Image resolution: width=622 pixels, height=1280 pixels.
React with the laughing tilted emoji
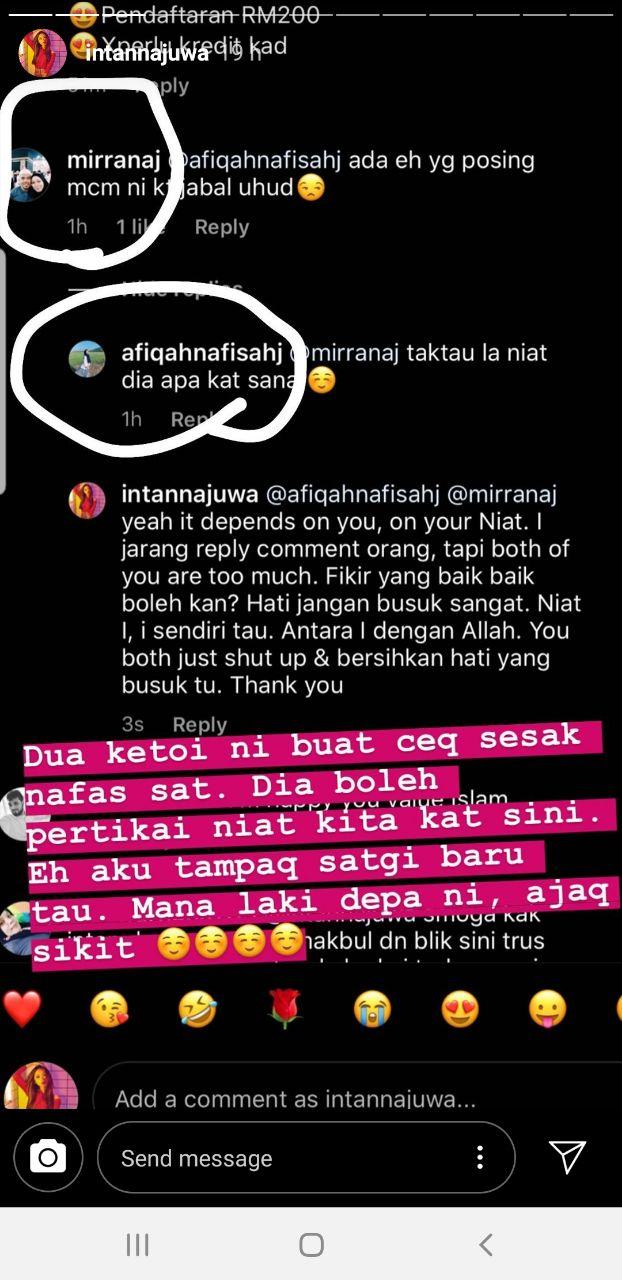tap(197, 1010)
